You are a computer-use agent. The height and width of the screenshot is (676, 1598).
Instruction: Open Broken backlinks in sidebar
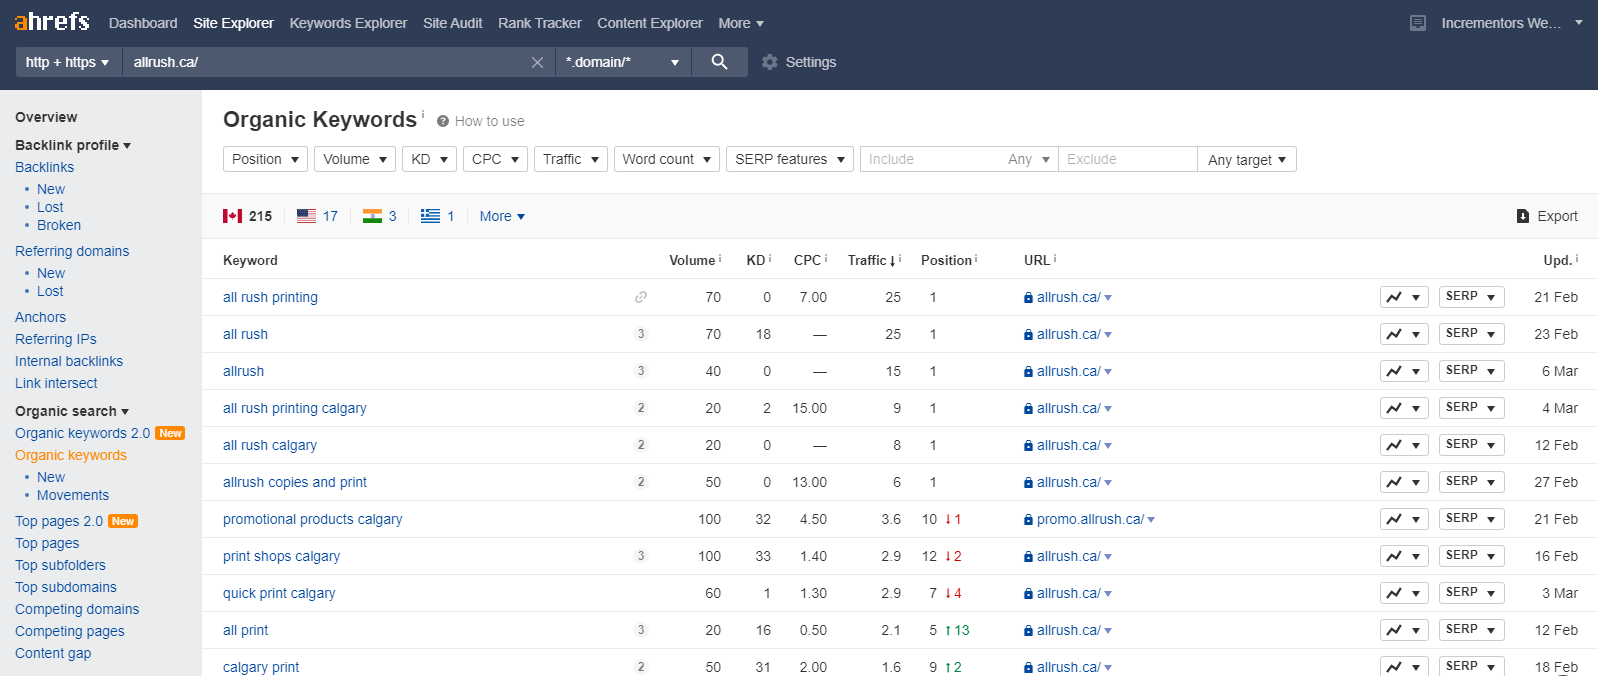pyautogui.click(x=59, y=225)
